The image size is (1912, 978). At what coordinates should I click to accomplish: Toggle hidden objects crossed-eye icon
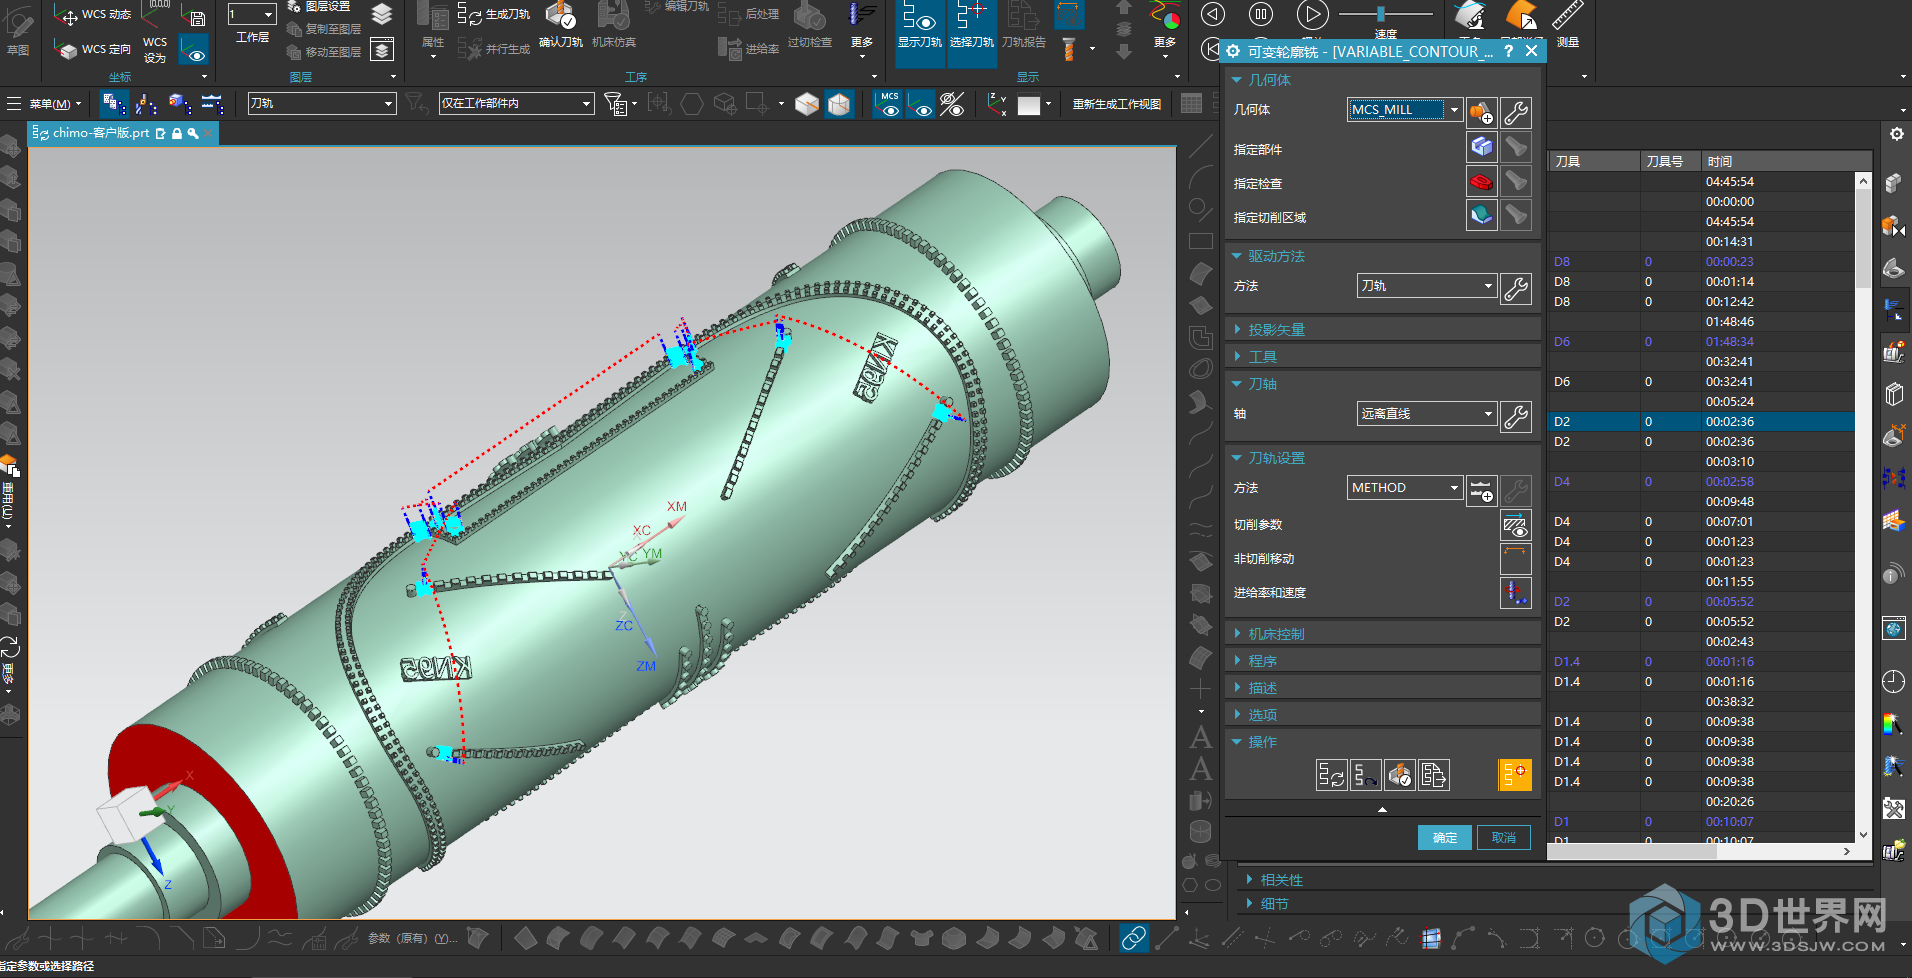[x=953, y=104]
